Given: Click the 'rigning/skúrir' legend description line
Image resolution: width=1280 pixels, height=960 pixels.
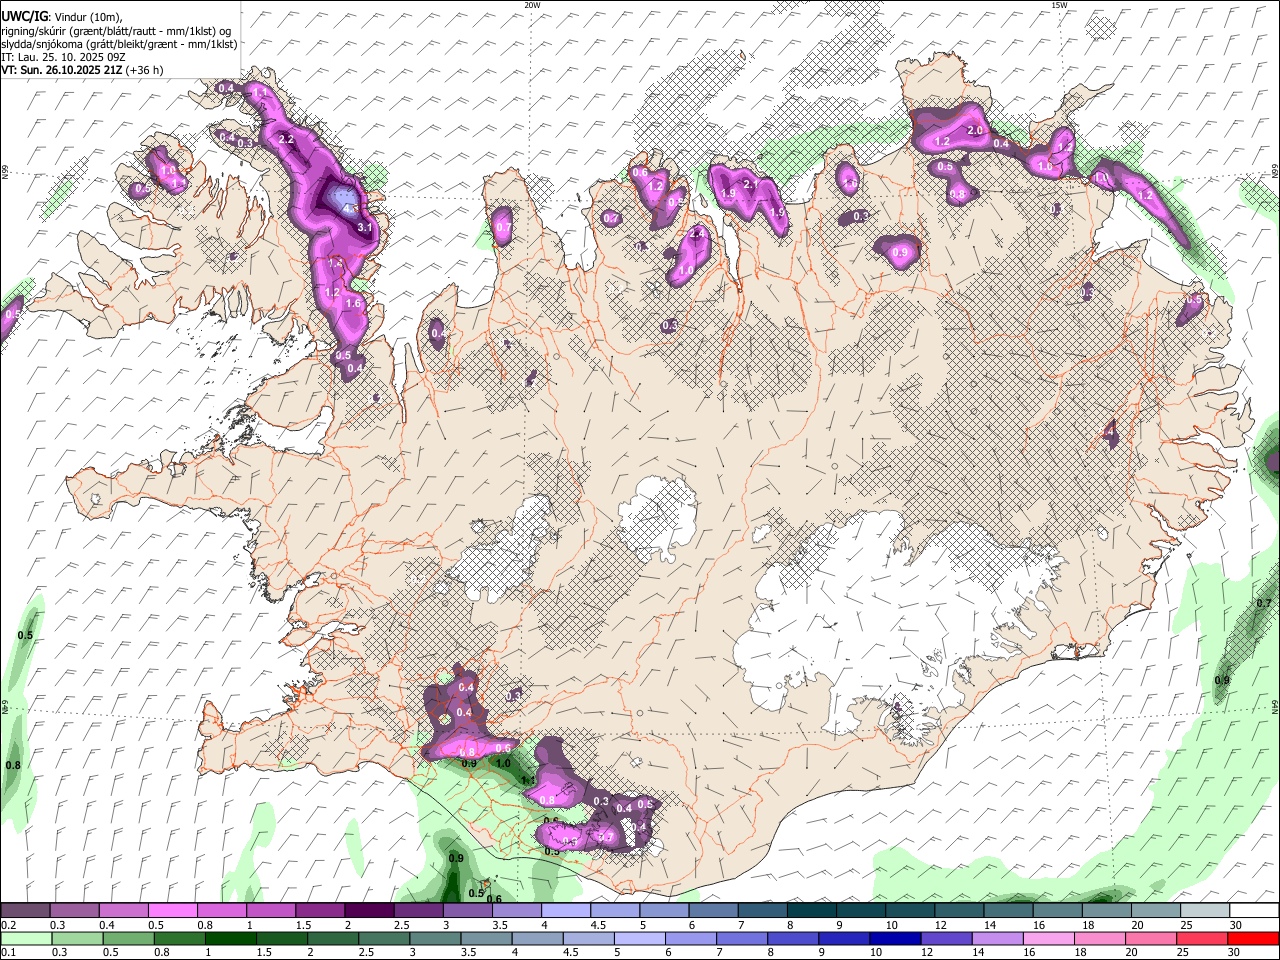Looking at the screenshot, I should pos(116,30).
